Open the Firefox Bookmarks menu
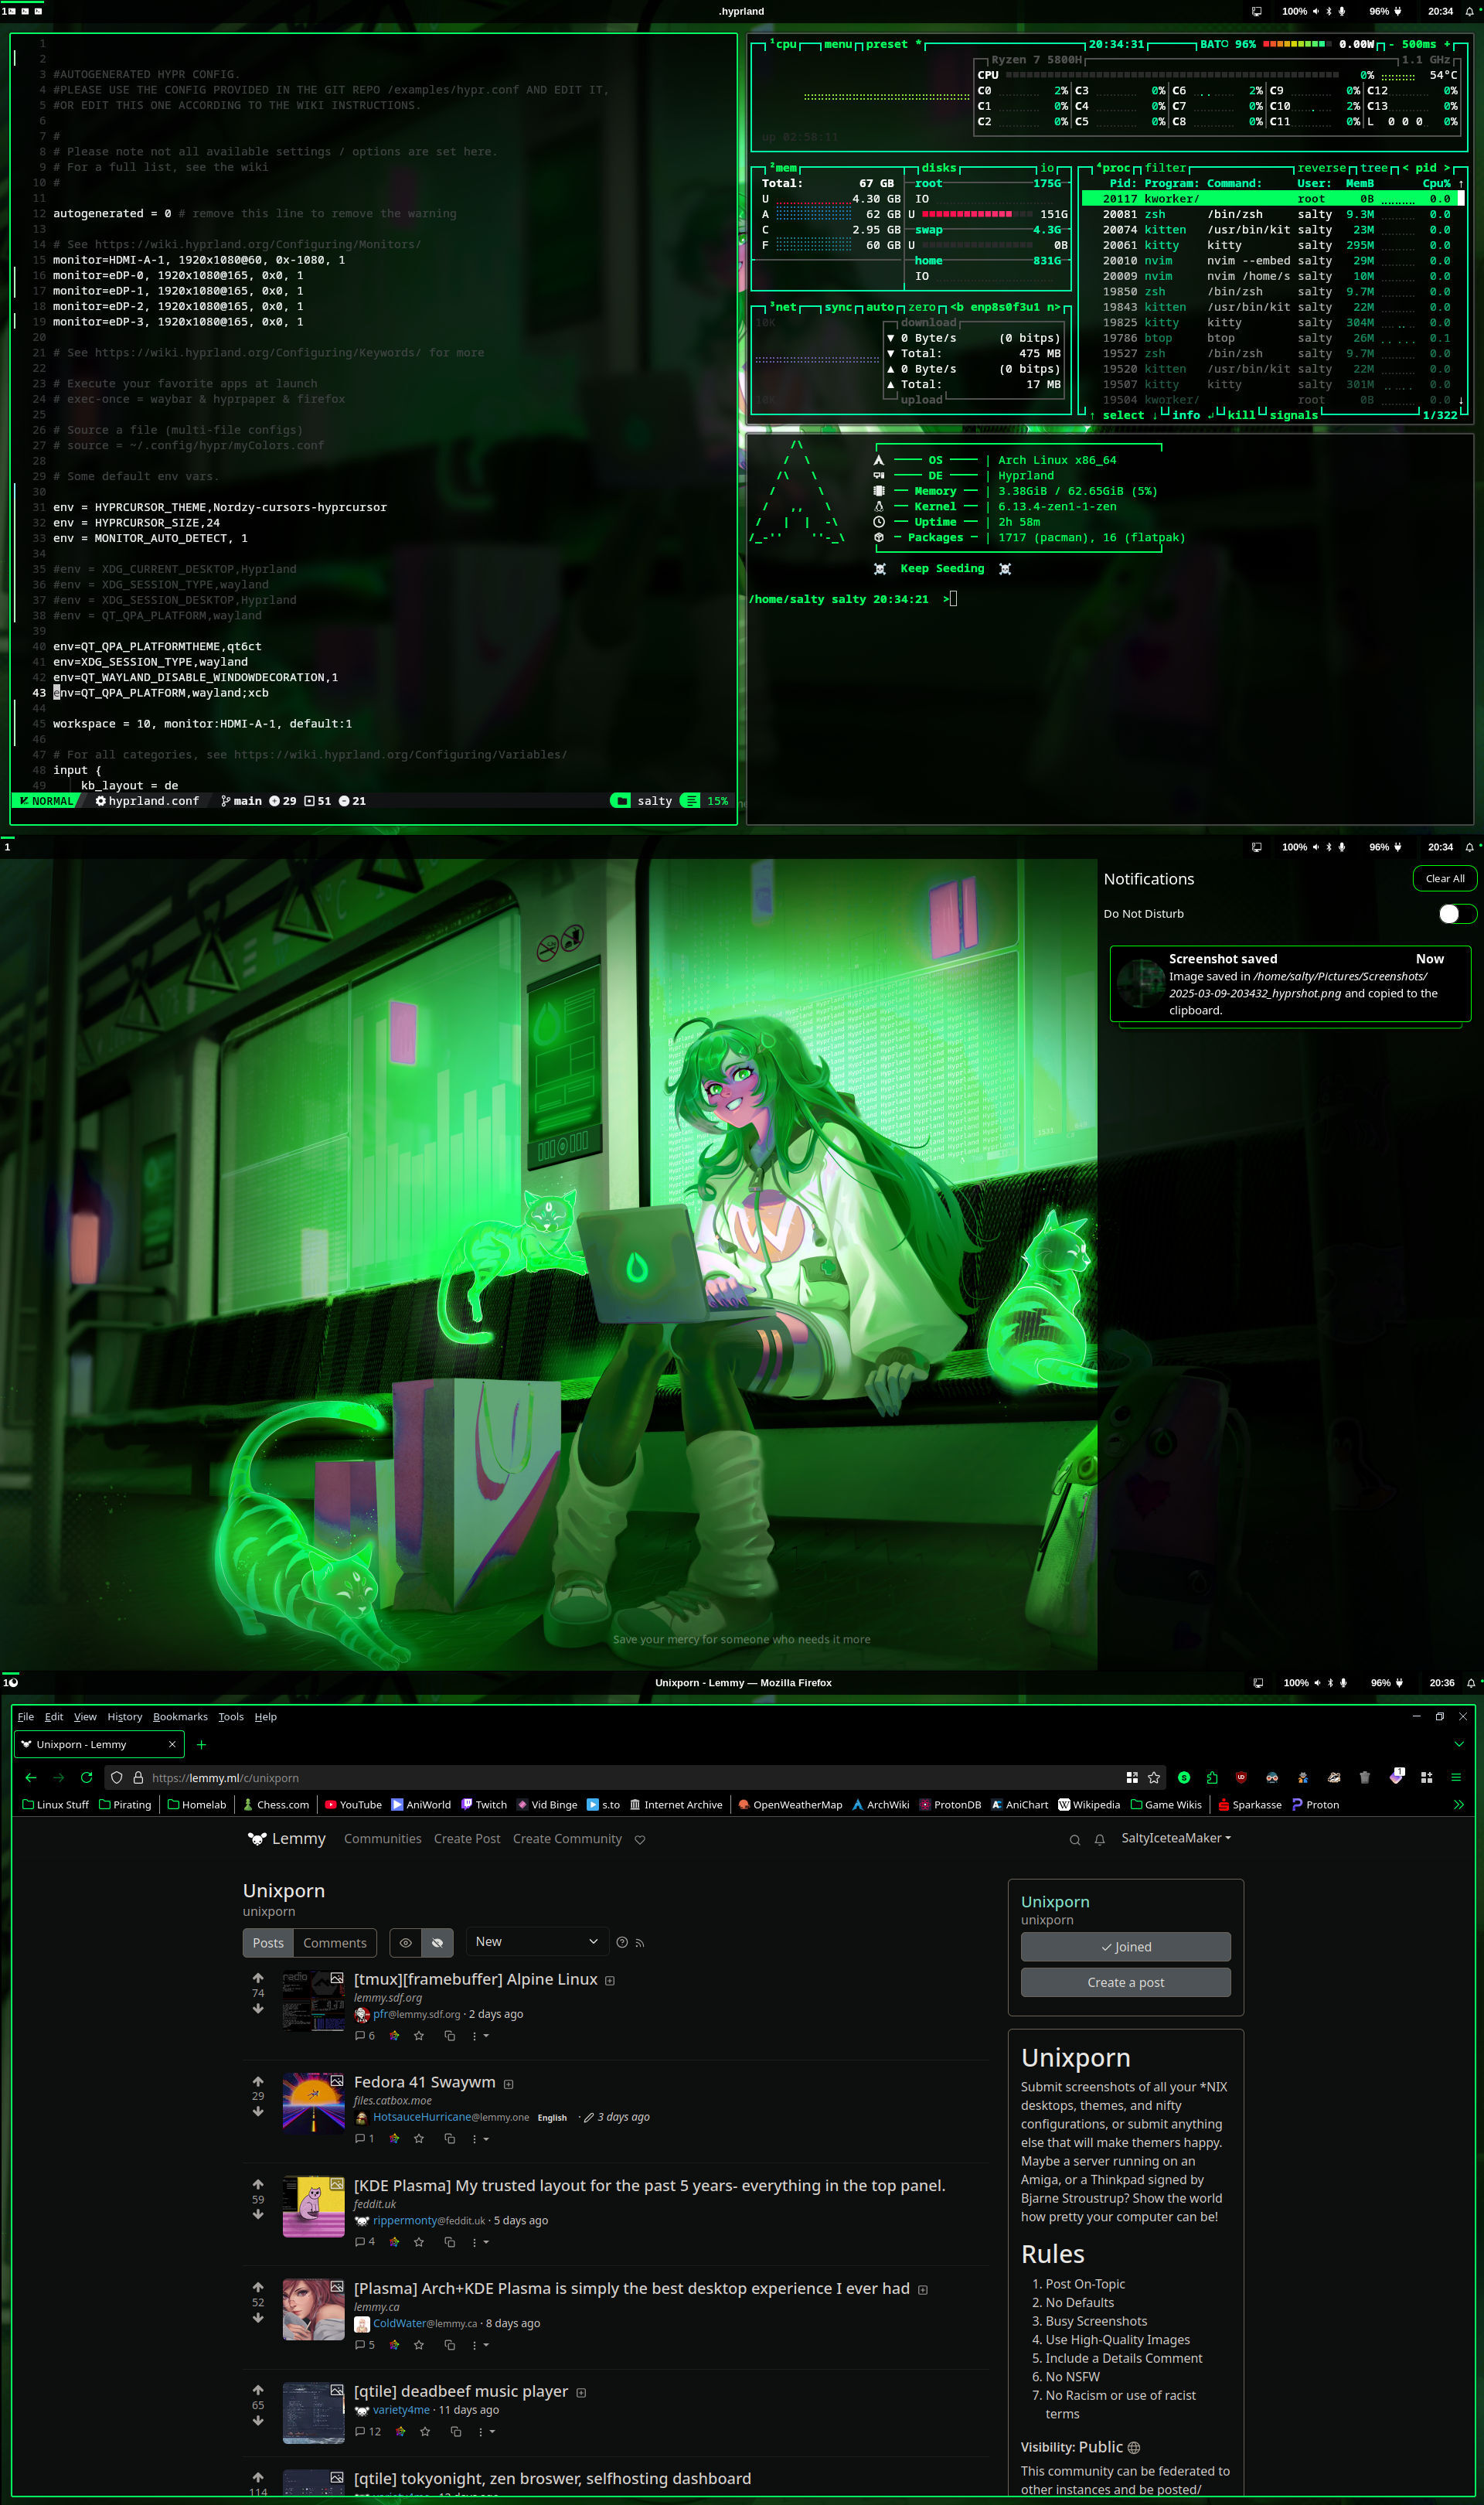Screen dimensions: 1484x2505 coord(180,1716)
